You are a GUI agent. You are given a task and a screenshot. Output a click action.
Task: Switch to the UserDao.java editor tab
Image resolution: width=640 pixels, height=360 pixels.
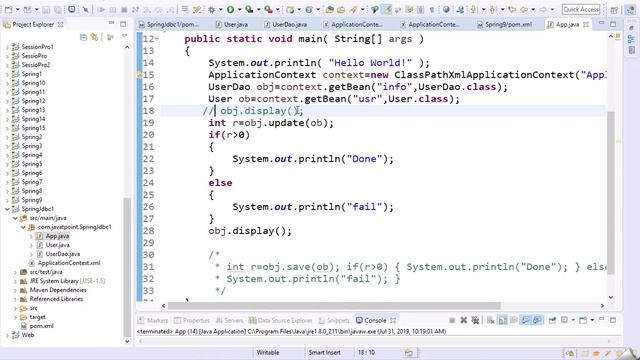tap(285, 24)
